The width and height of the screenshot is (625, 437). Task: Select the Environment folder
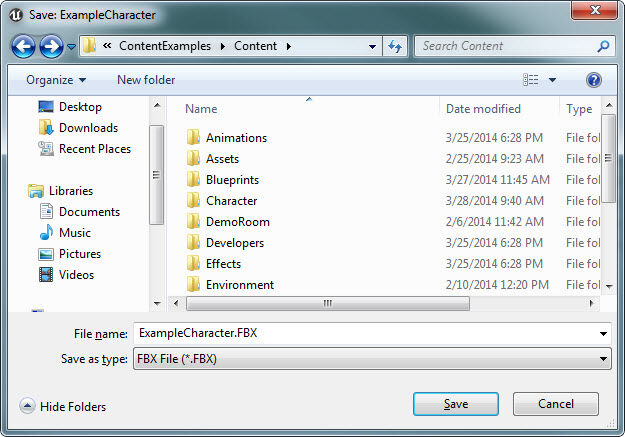click(x=240, y=285)
